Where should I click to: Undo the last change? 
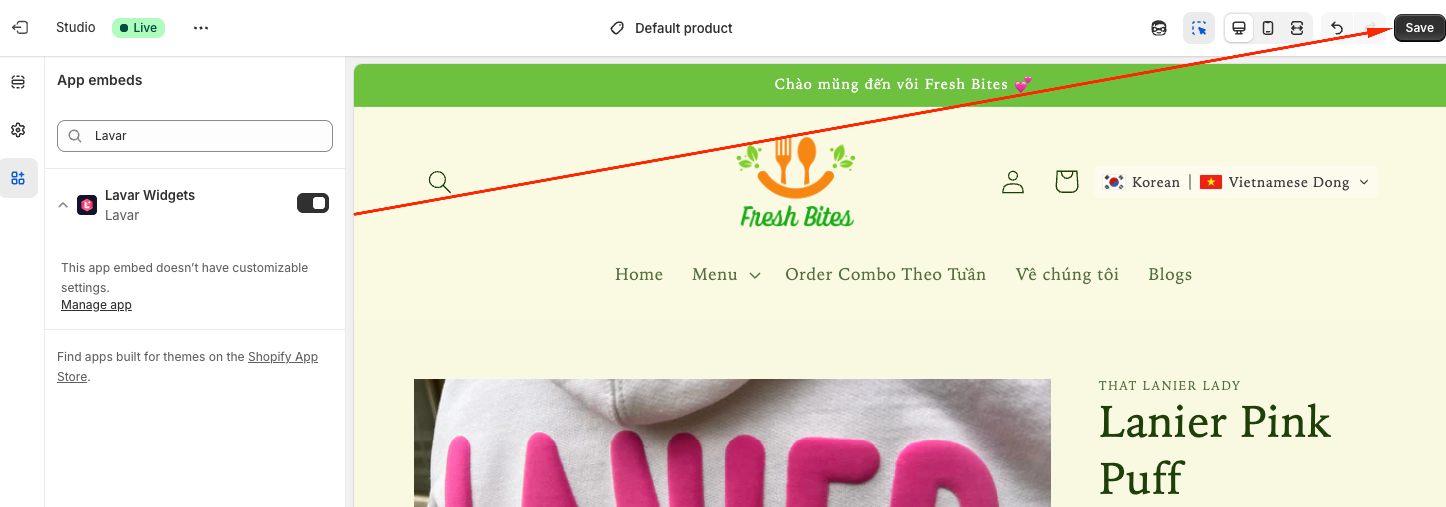point(1337,28)
